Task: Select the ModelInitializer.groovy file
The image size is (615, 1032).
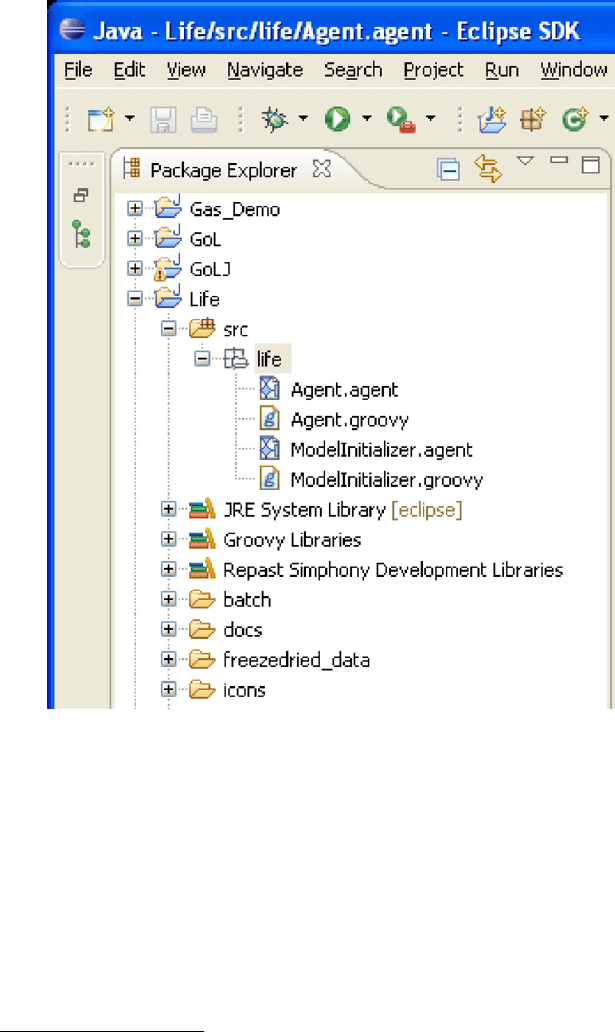Action: [x=387, y=480]
